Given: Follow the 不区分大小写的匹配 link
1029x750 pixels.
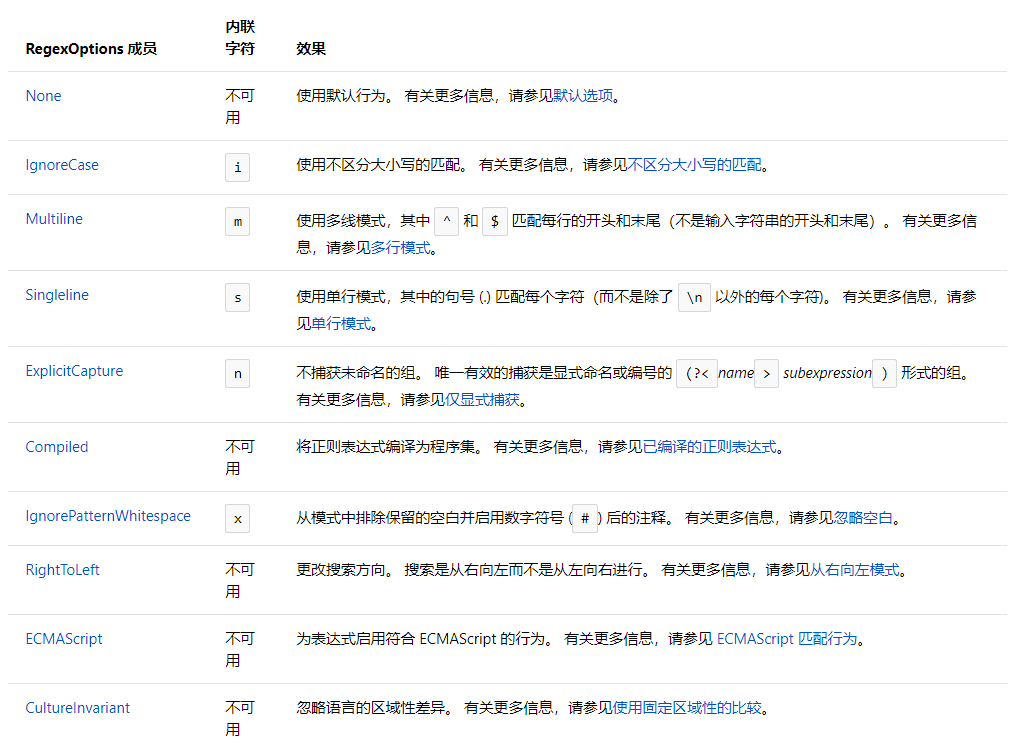Looking at the screenshot, I should pos(694,165).
